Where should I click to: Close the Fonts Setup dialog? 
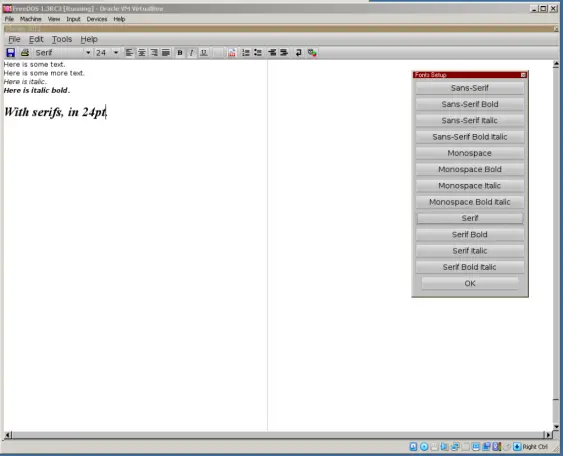click(523, 75)
